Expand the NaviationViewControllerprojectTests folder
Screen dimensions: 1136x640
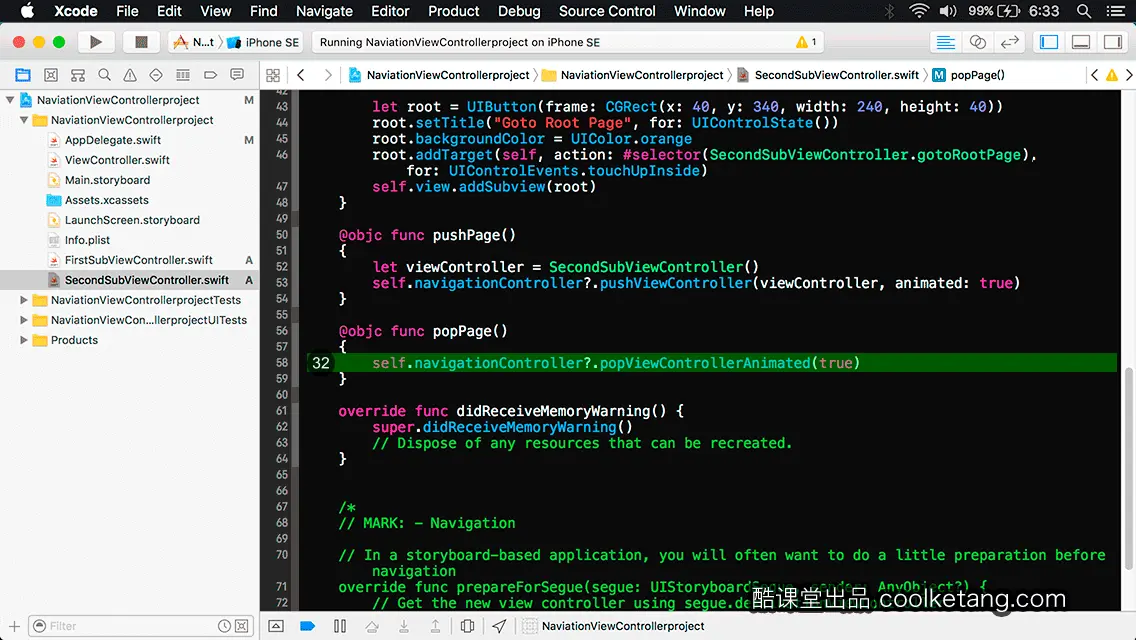24,299
